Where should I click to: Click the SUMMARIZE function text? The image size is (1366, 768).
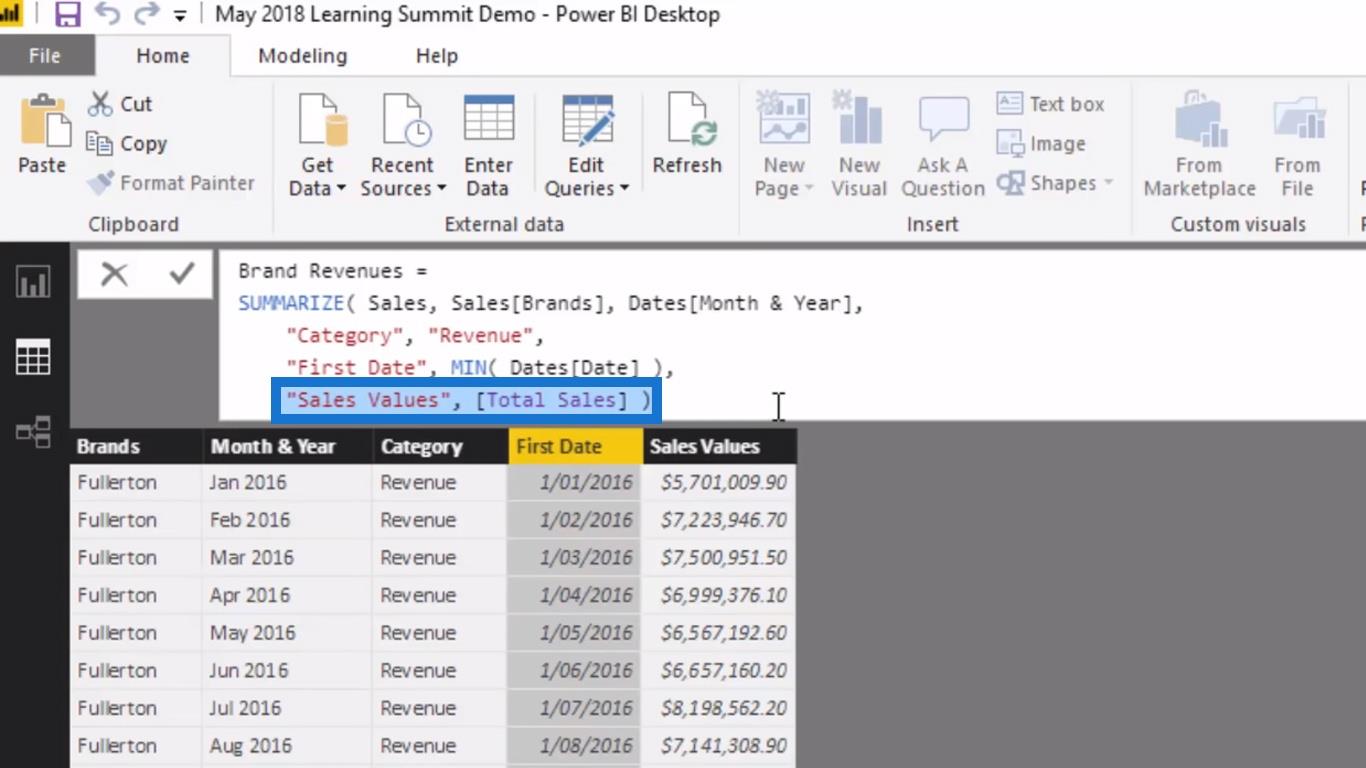pyautogui.click(x=292, y=303)
